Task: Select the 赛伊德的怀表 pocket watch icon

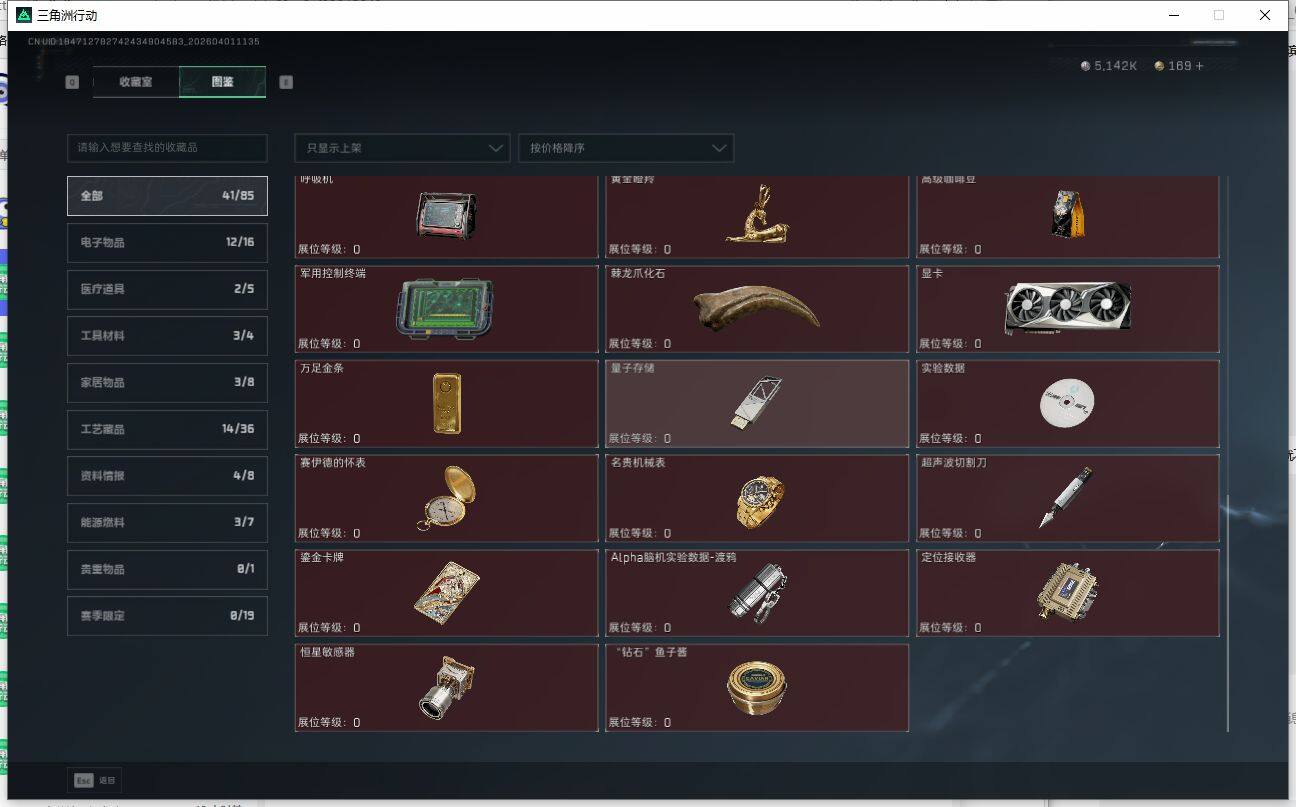Action: (x=446, y=497)
